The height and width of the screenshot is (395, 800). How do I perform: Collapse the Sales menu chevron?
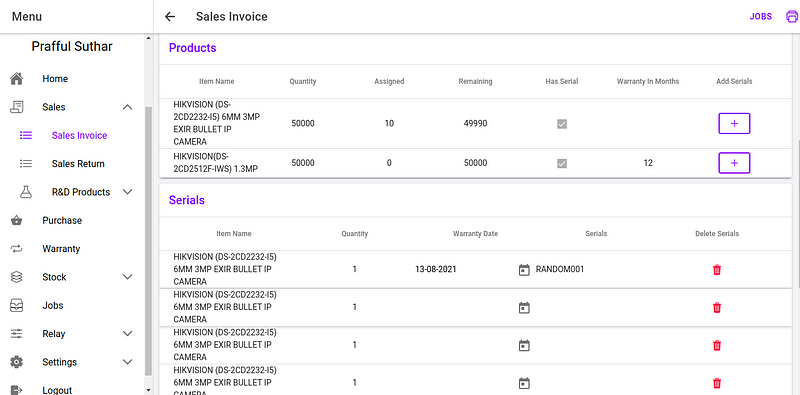128,107
